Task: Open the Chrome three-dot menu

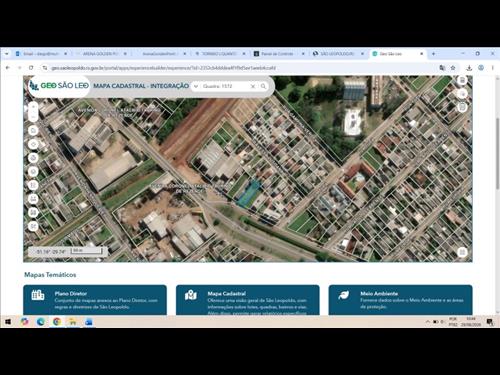Action: [492, 68]
